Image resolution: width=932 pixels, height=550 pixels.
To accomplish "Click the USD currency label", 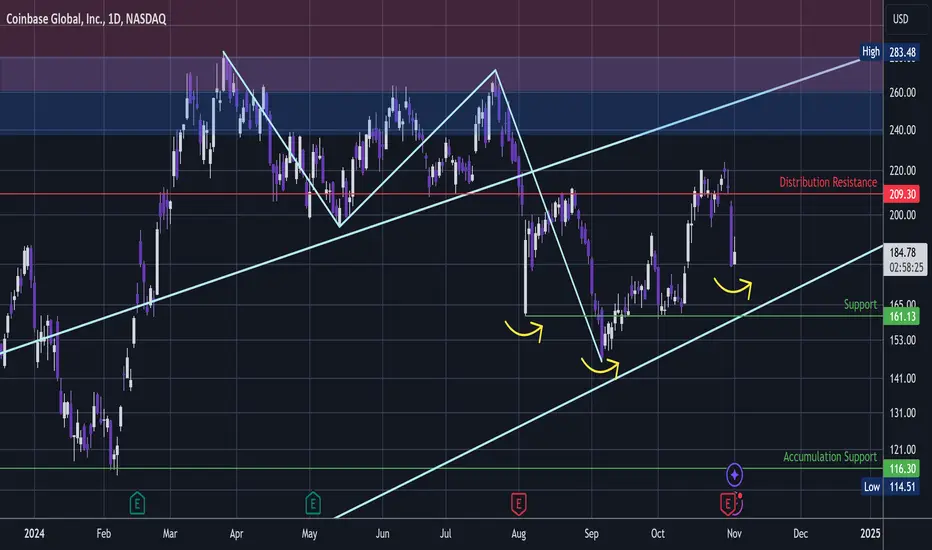I will point(900,19).
